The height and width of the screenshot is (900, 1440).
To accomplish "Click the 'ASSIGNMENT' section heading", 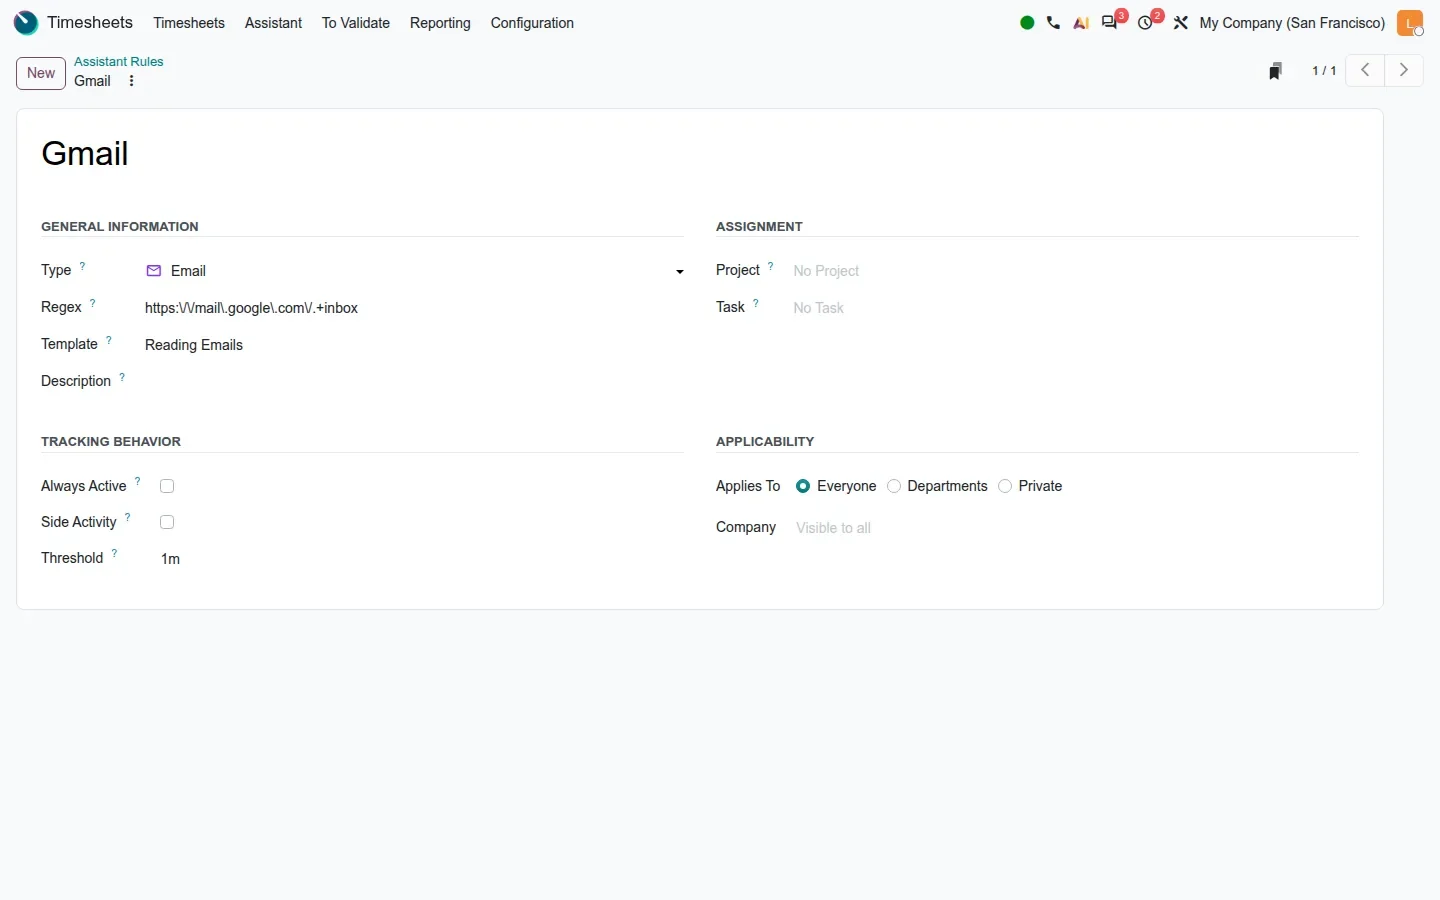I will click(x=759, y=227).
